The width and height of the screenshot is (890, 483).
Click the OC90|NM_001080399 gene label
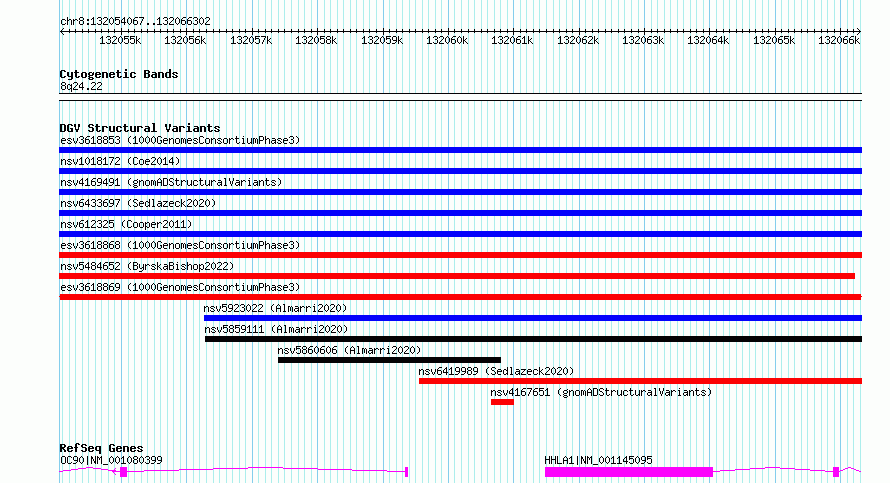coord(111,460)
